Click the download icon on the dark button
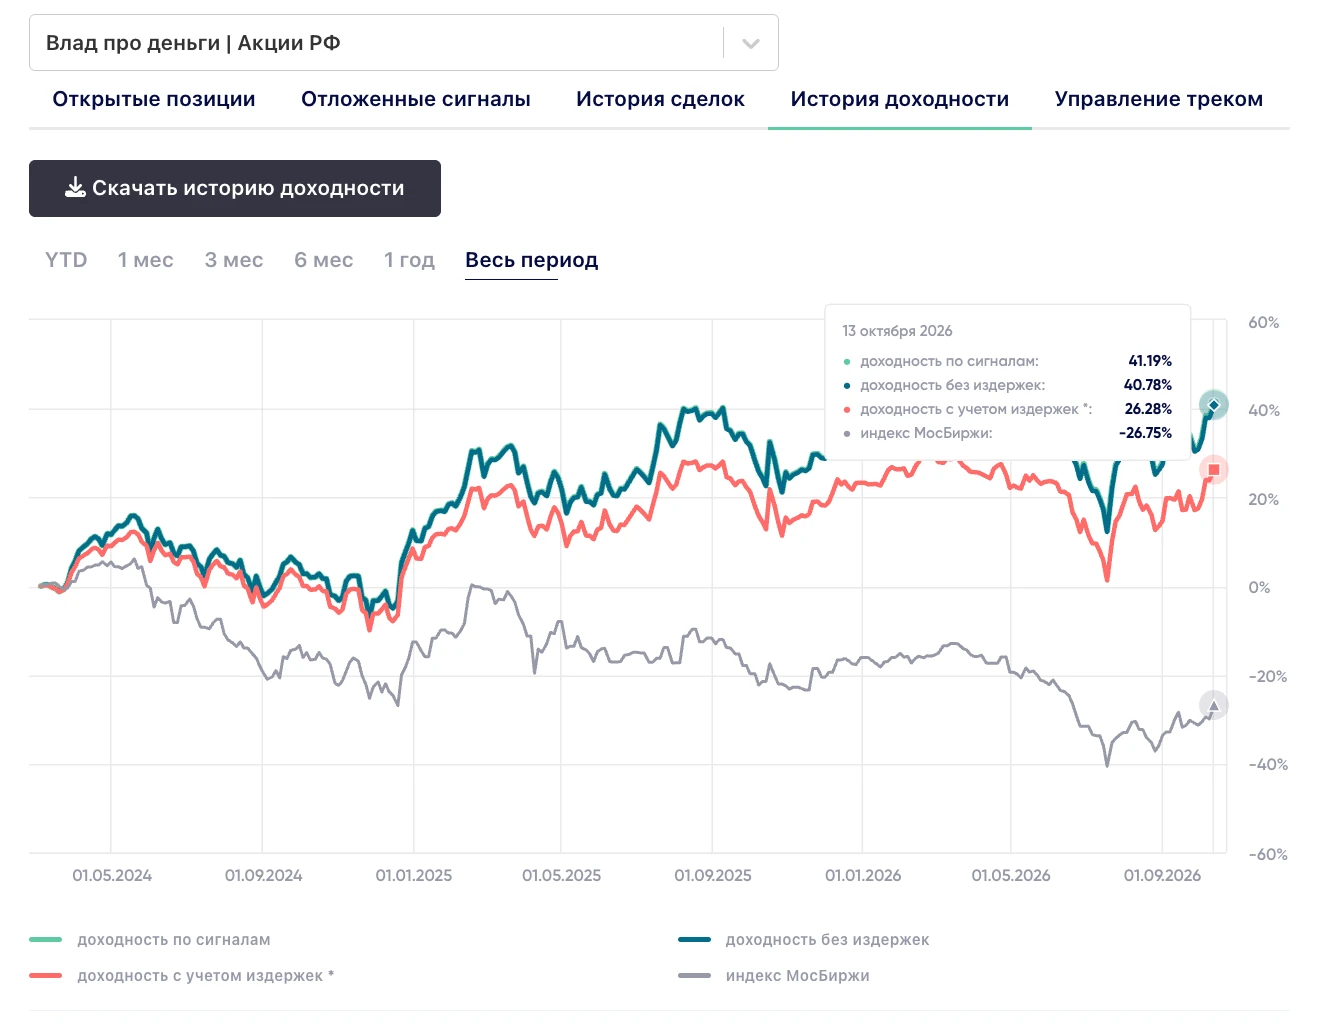 click(x=75, y=188)
